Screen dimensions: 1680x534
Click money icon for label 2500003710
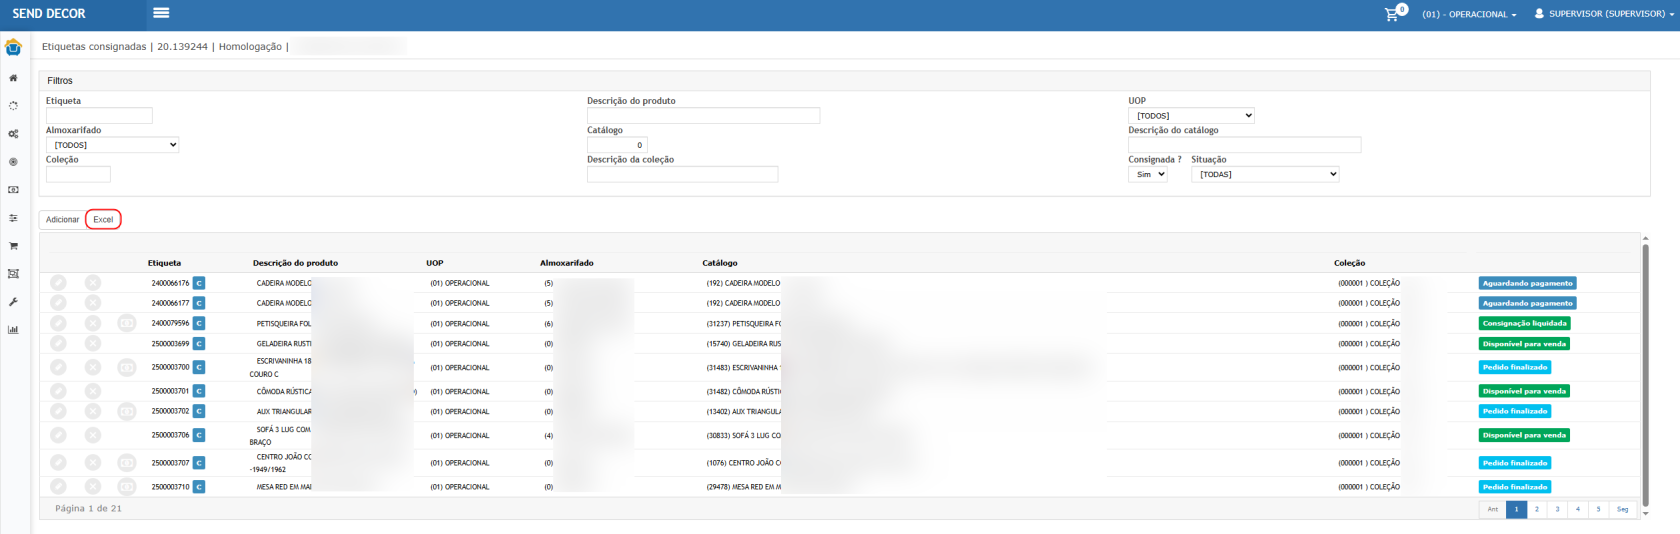click(x=127, y=487)
